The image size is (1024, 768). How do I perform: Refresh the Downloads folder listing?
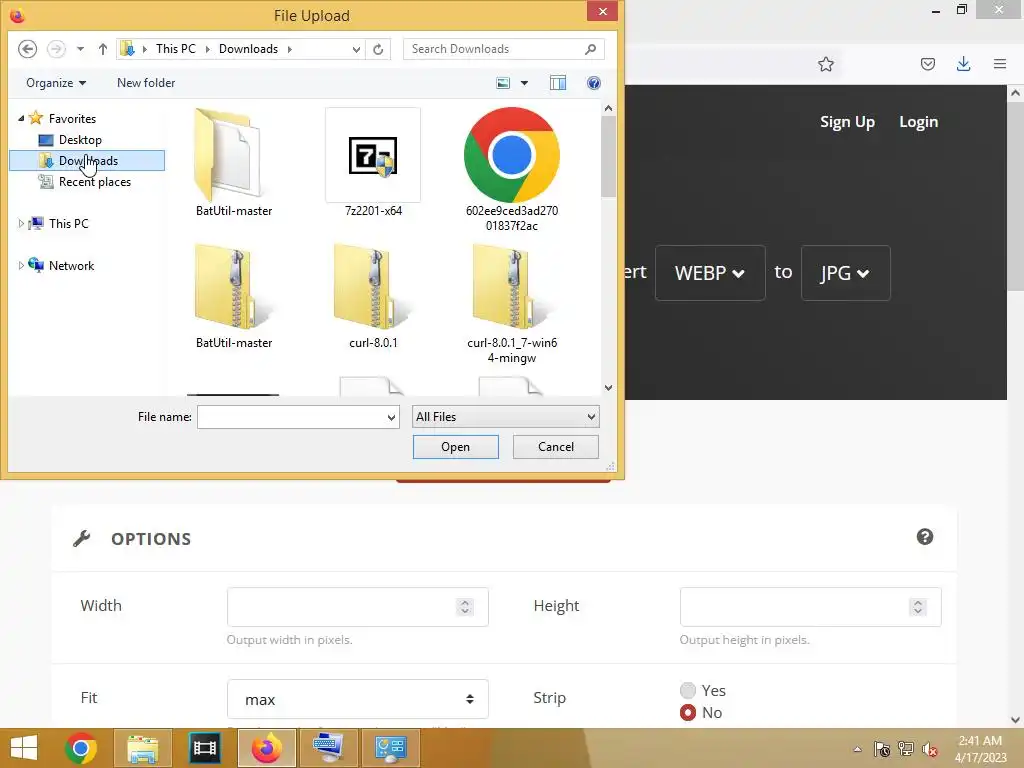(378, 49)
